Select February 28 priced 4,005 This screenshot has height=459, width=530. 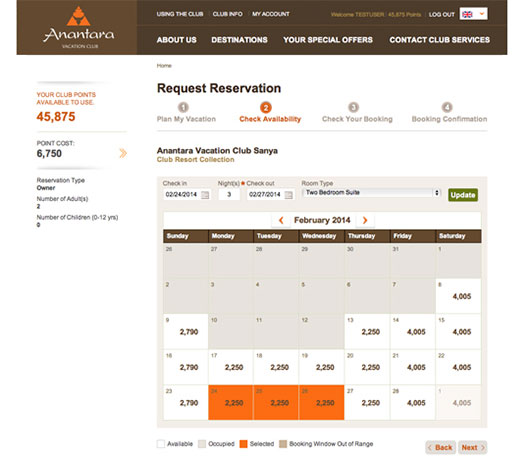pos(413,403)
